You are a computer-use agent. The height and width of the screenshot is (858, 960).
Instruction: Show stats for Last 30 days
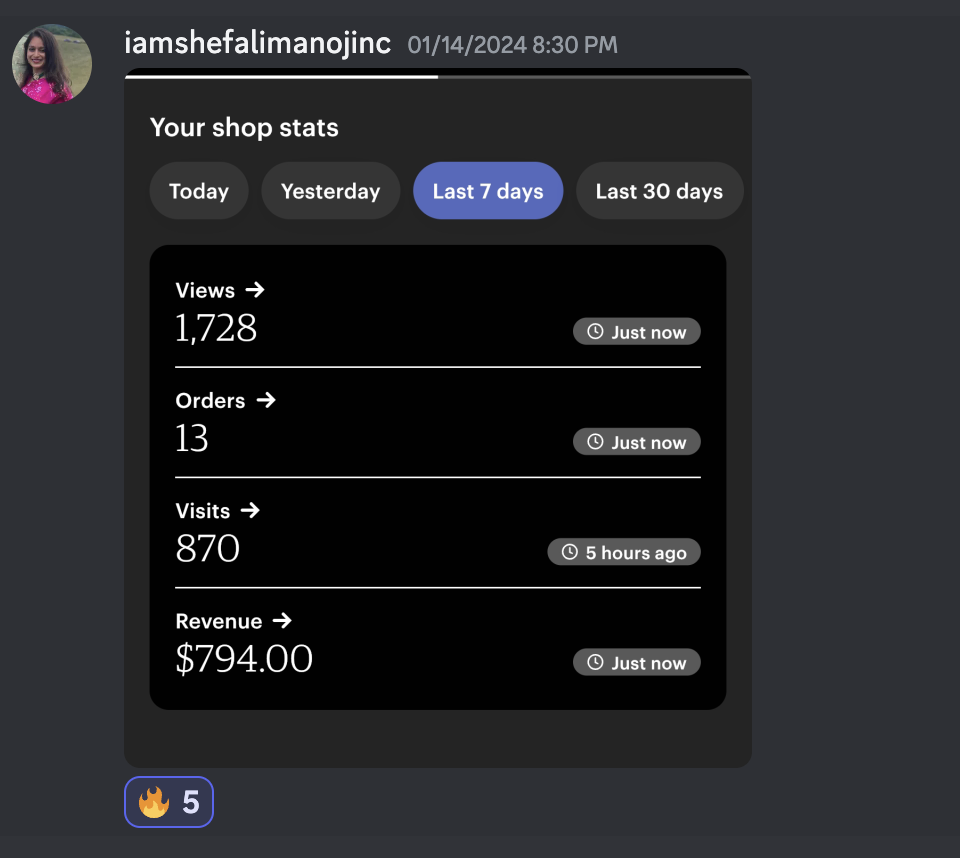[659, 191]
